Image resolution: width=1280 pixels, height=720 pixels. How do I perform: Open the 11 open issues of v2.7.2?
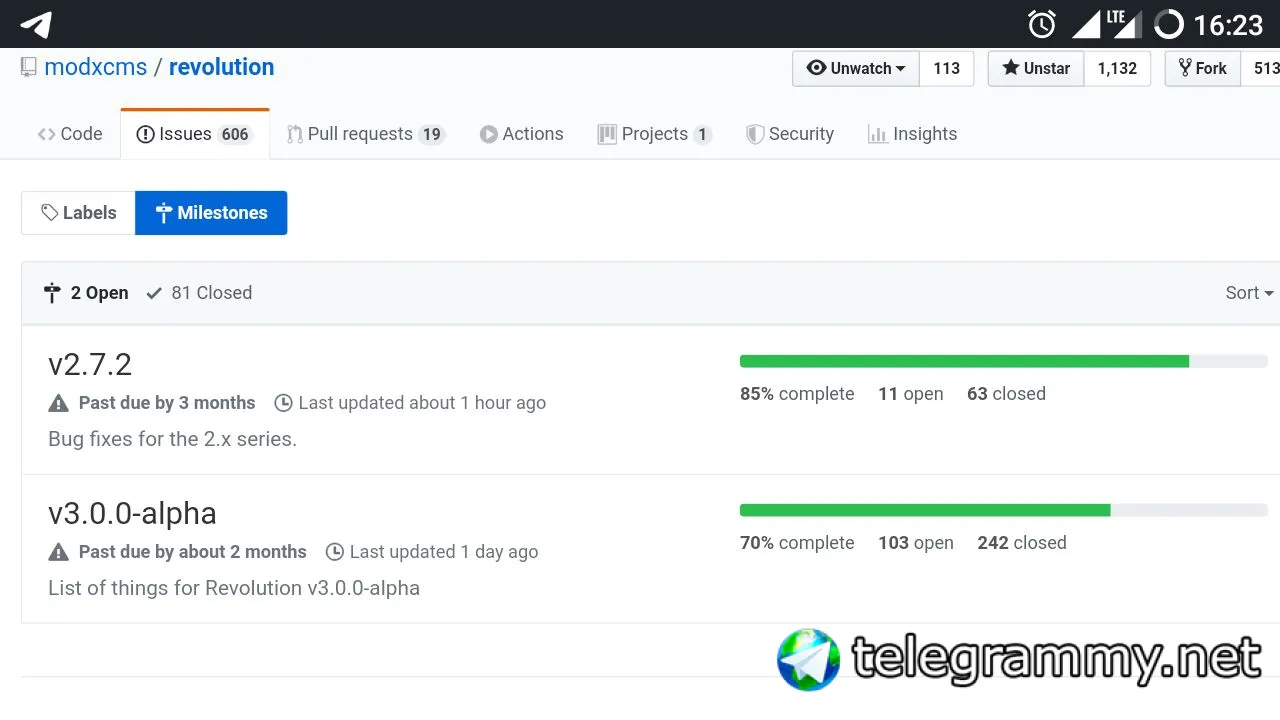(911, 394)
